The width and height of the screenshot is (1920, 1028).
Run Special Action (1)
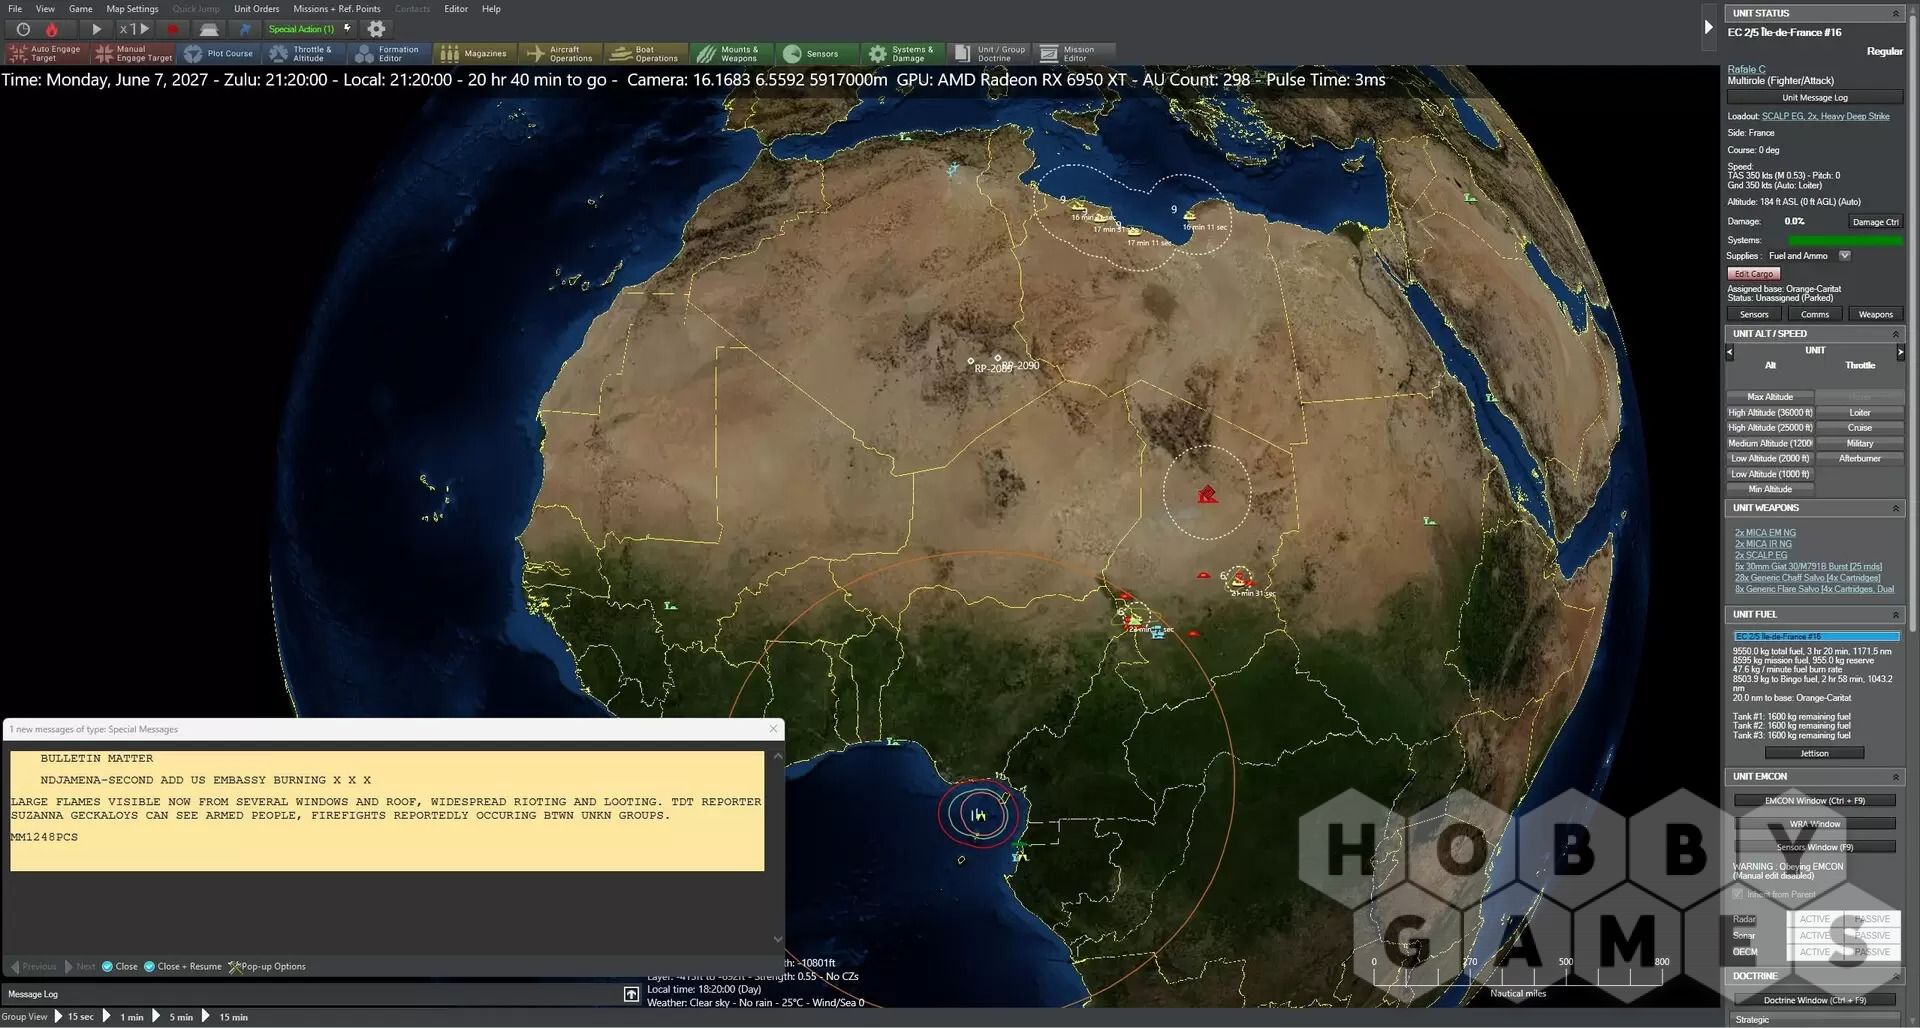309,29
